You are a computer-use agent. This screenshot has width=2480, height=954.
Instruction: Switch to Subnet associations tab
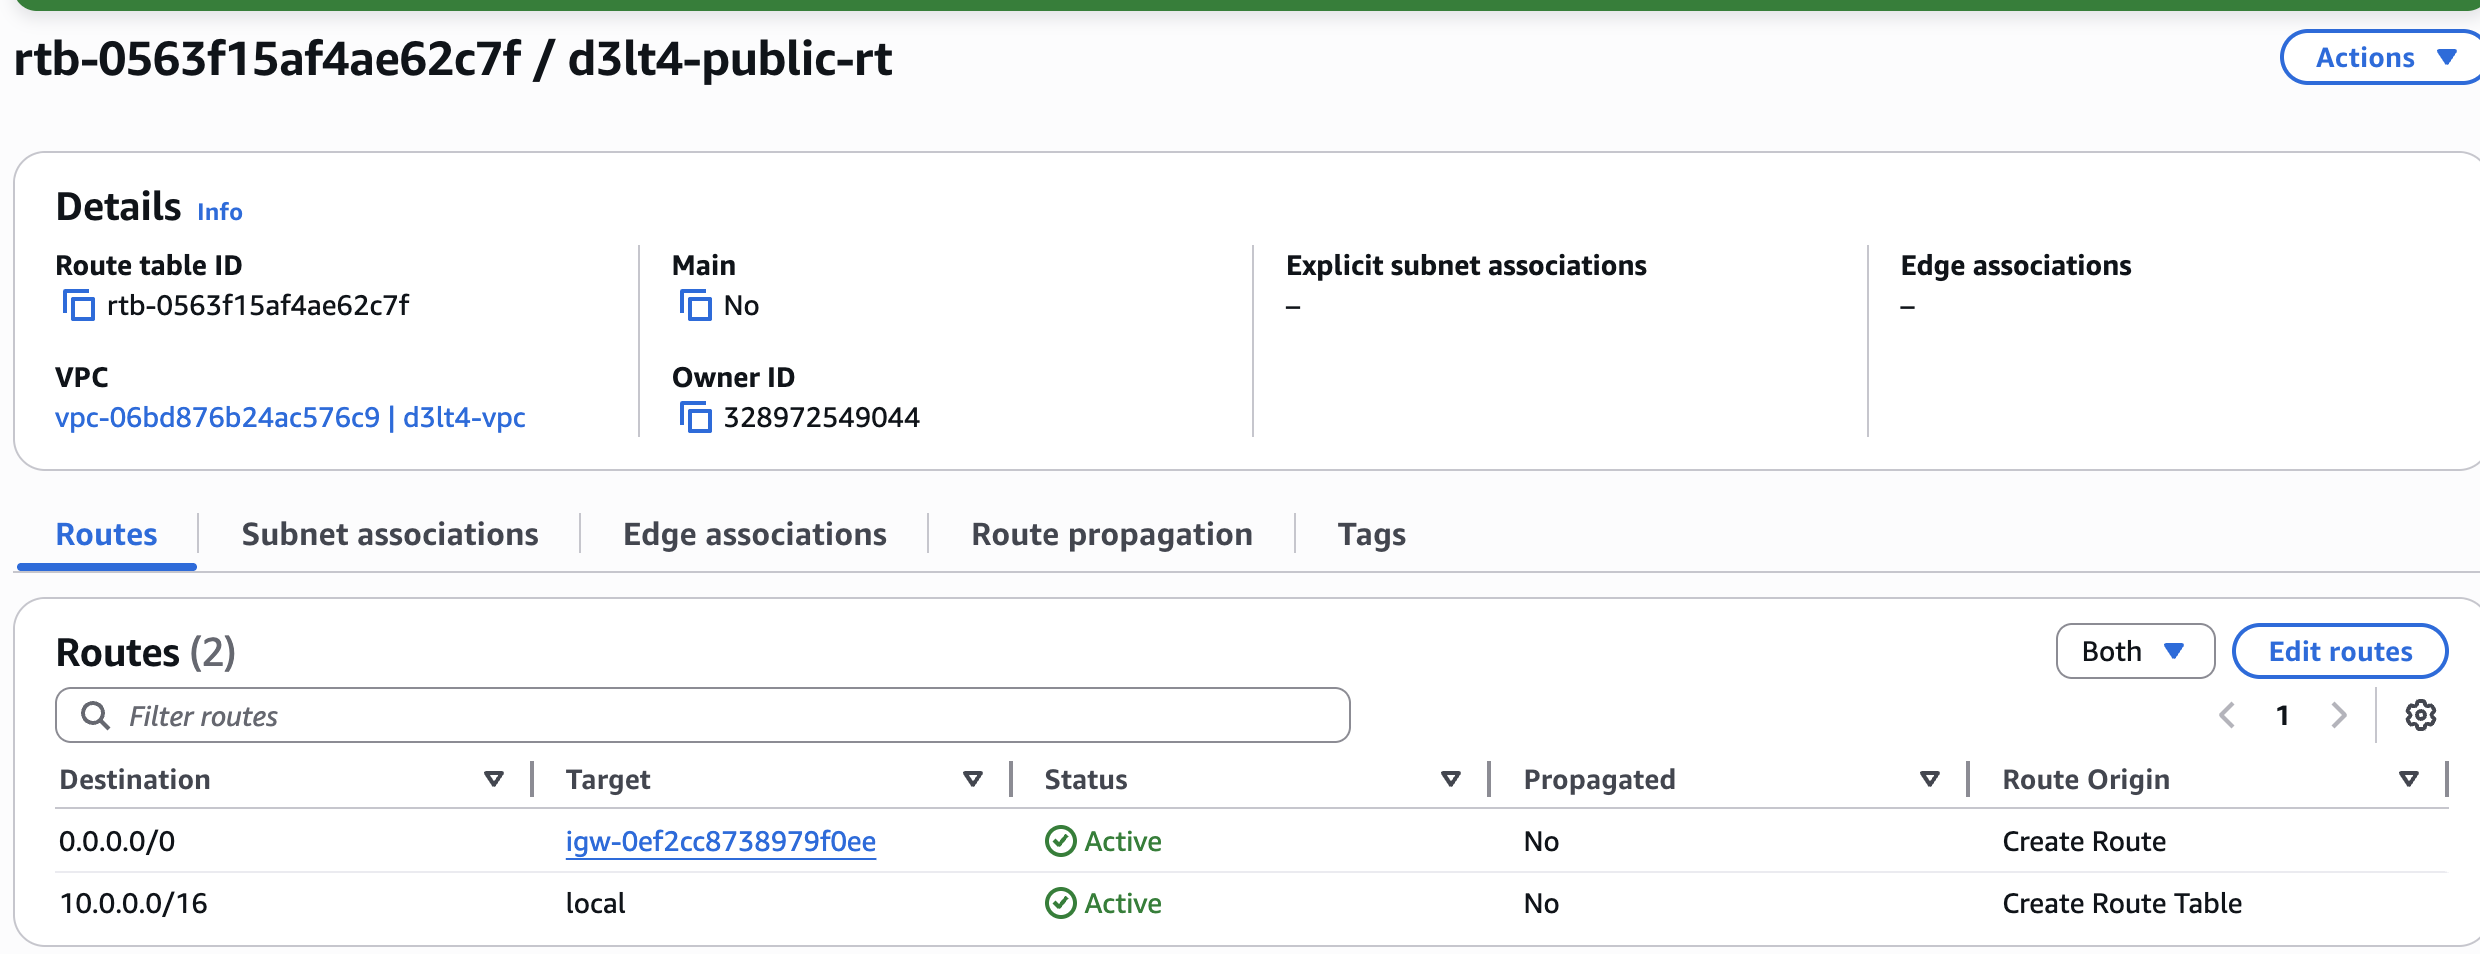click(390, 534)
